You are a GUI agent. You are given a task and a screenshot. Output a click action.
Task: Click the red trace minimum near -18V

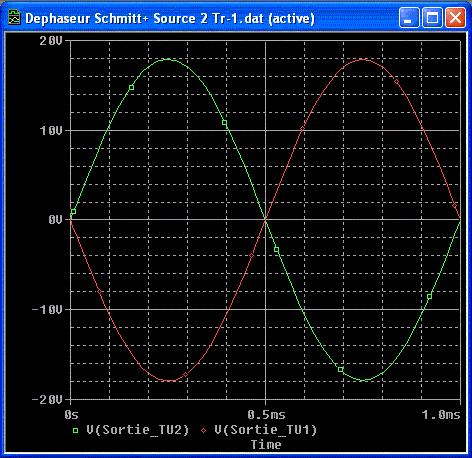tap(169, 380)
